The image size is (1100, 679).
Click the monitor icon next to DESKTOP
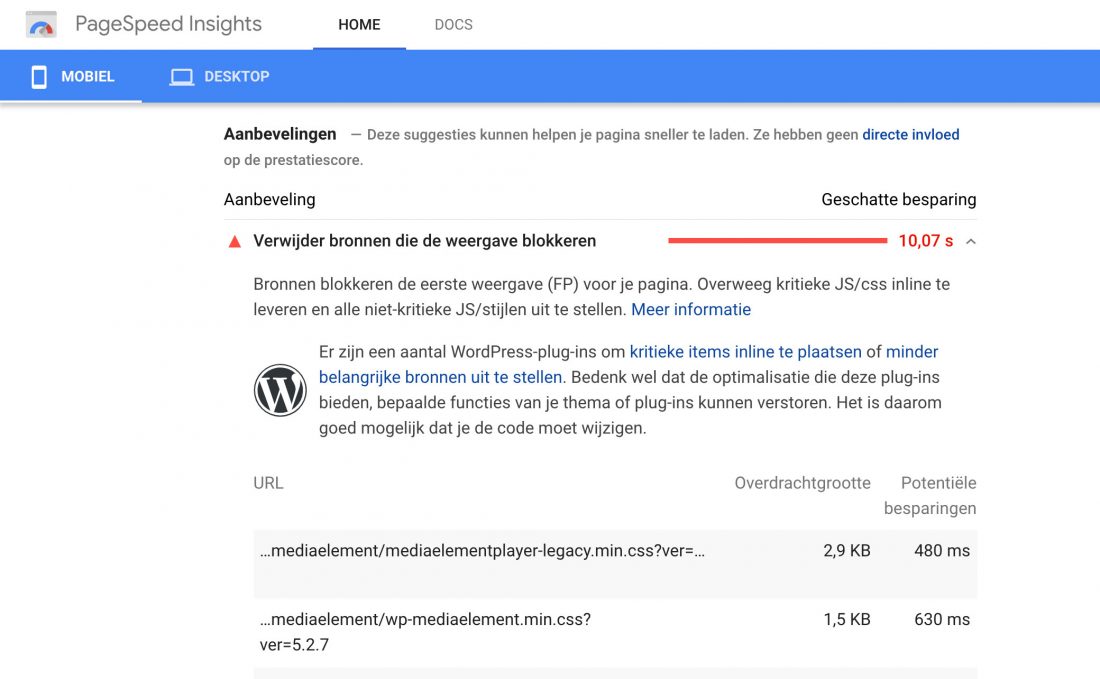tap(181, 75)
